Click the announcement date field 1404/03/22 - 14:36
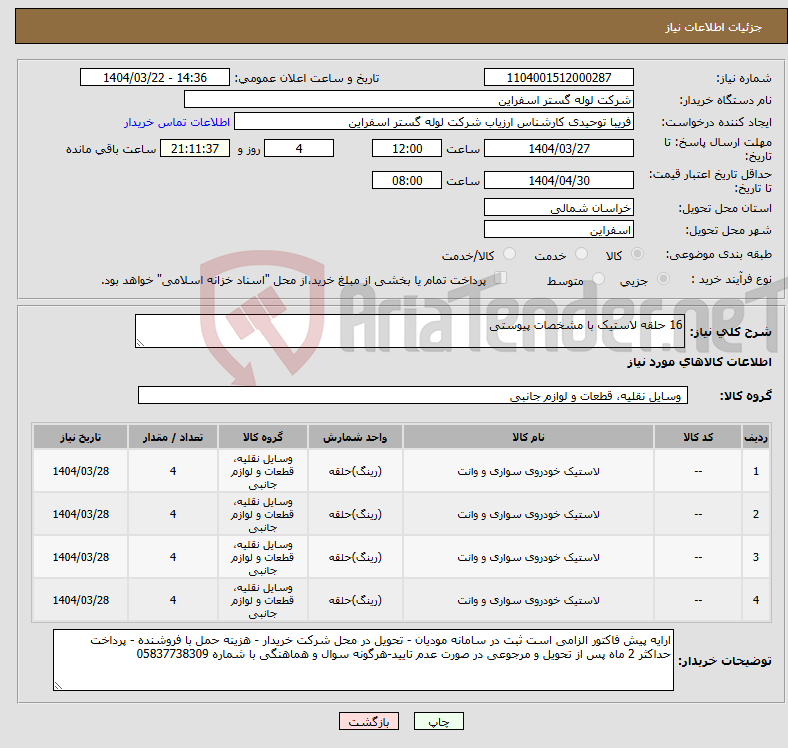The width and height of the screenshot is (788, 748). tap(155, 77)
